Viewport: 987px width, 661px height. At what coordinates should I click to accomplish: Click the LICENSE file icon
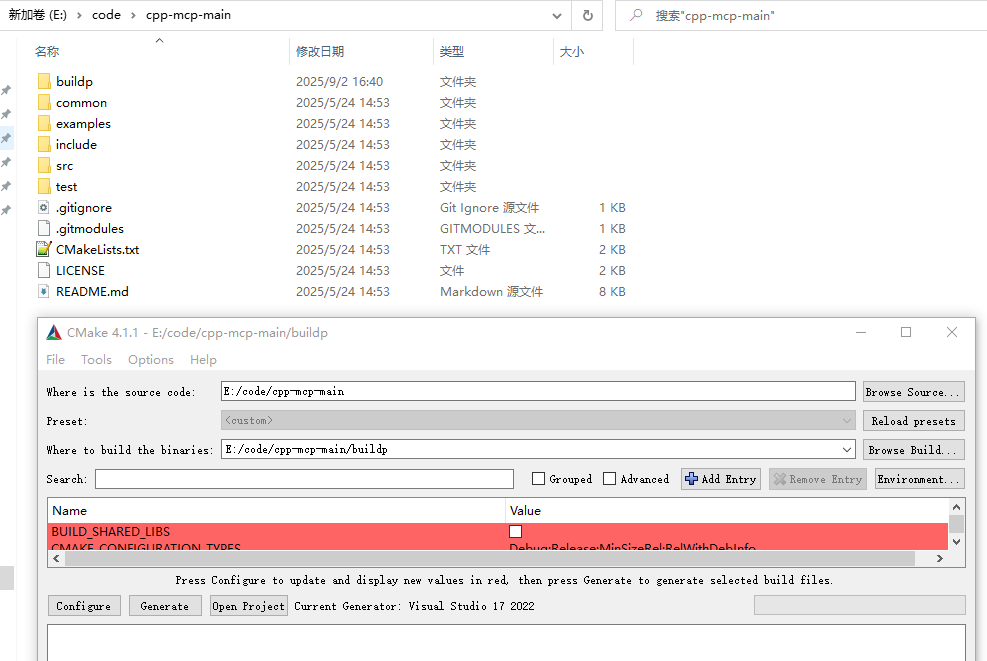43,271
